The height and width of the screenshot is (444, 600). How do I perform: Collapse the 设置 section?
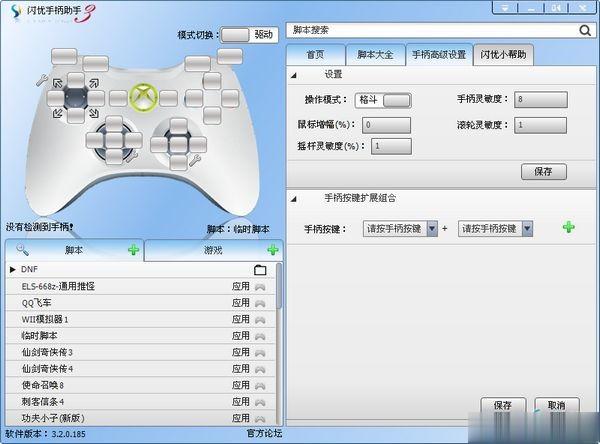tap(293, 75)
